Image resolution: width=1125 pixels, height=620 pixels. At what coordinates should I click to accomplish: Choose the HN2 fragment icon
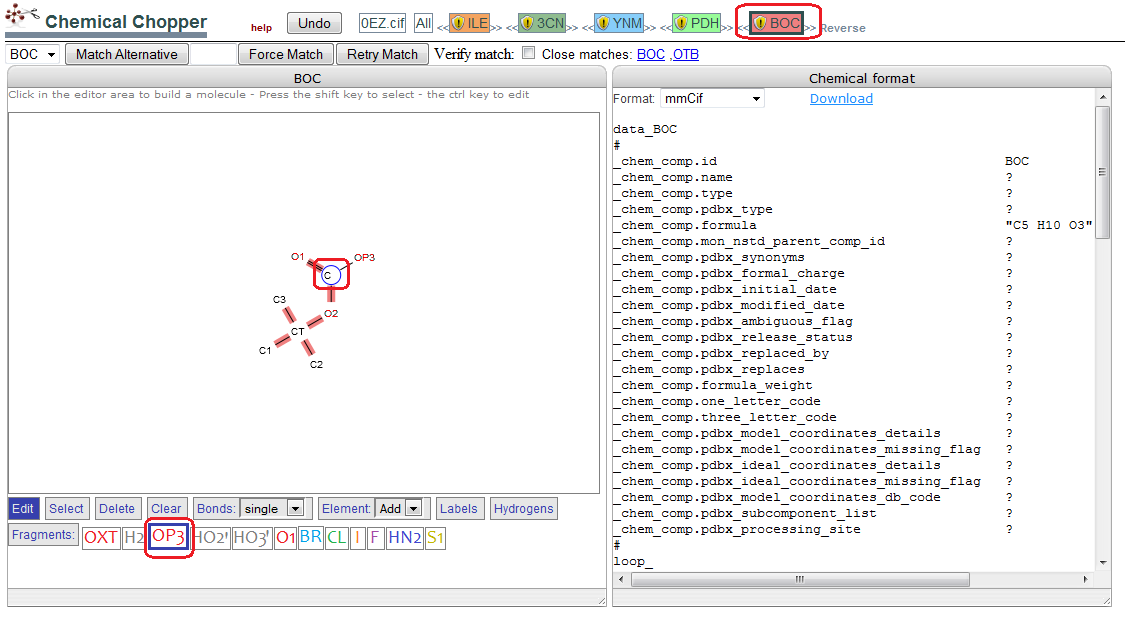pyautogui.click(x=405, y=537)
